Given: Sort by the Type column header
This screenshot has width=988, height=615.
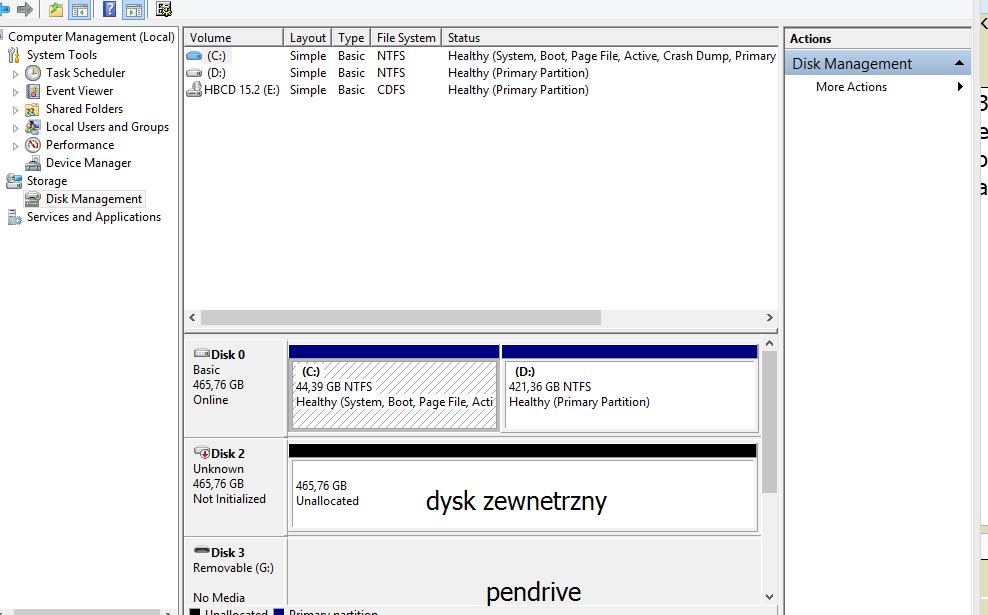Looking at the screenshot, I should 351,38.
